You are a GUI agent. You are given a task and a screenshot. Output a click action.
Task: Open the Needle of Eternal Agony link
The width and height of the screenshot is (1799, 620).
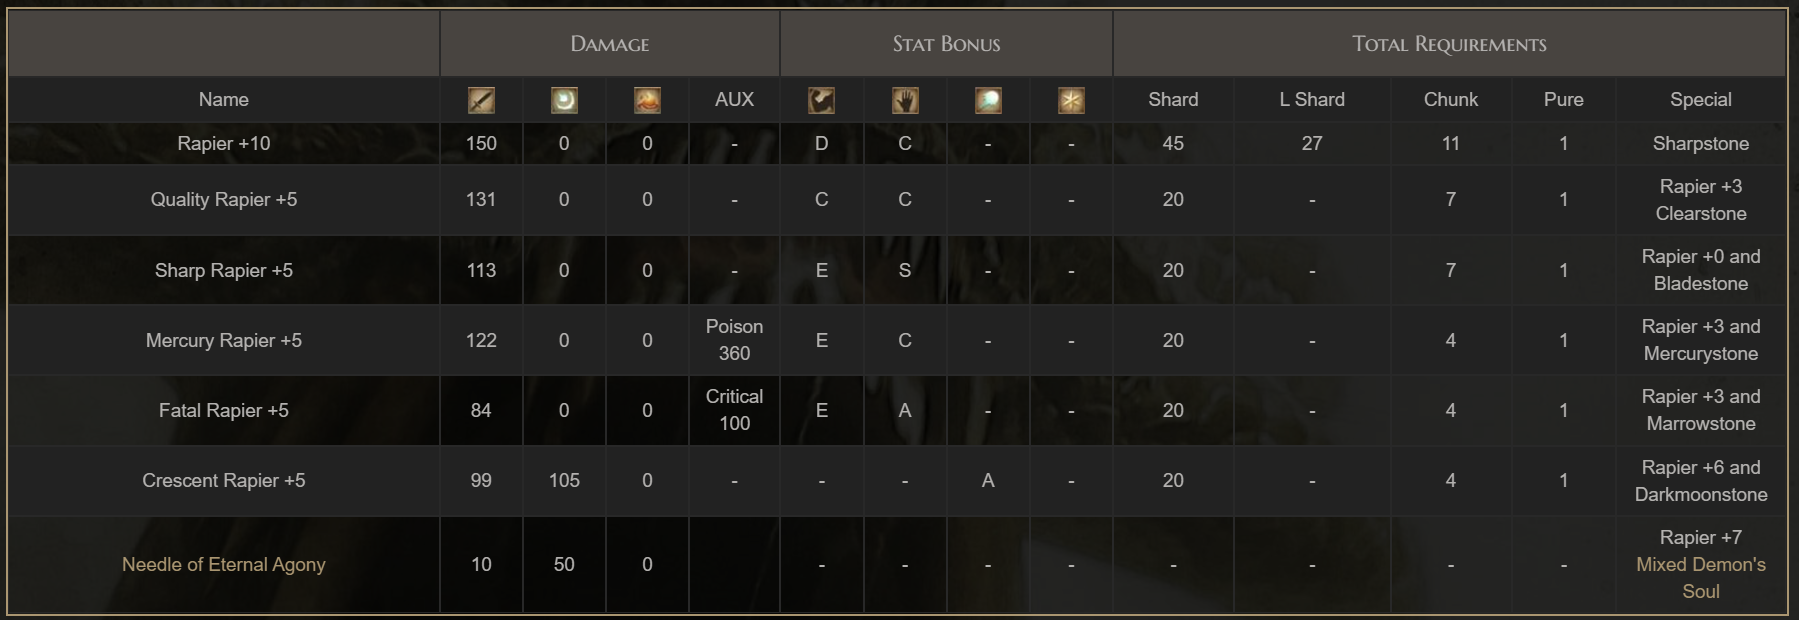224,564
